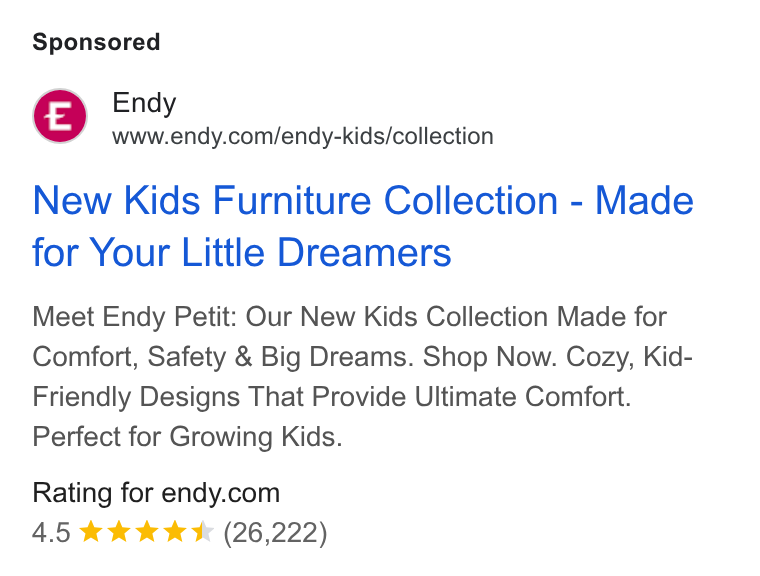Screen dimensions: 760x576
Task: Click 'Comfort, Safety & Big Dreams' text
Action: pyautogui.click(x=222, y=357)
